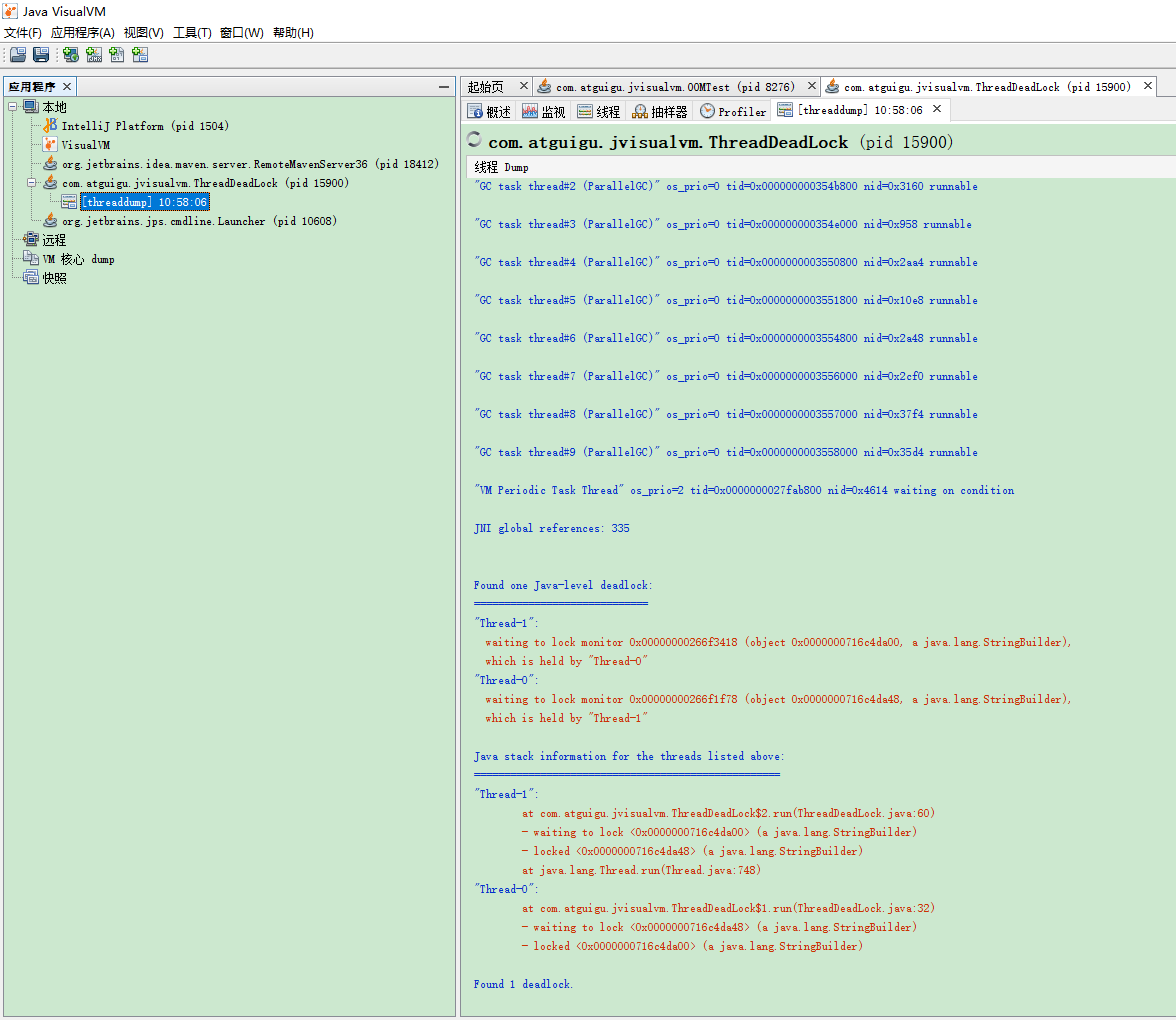This screenshot has width=1176, height=1020.
Task: Click 'Java stack information for the threads' line
Action: (628, 756)
